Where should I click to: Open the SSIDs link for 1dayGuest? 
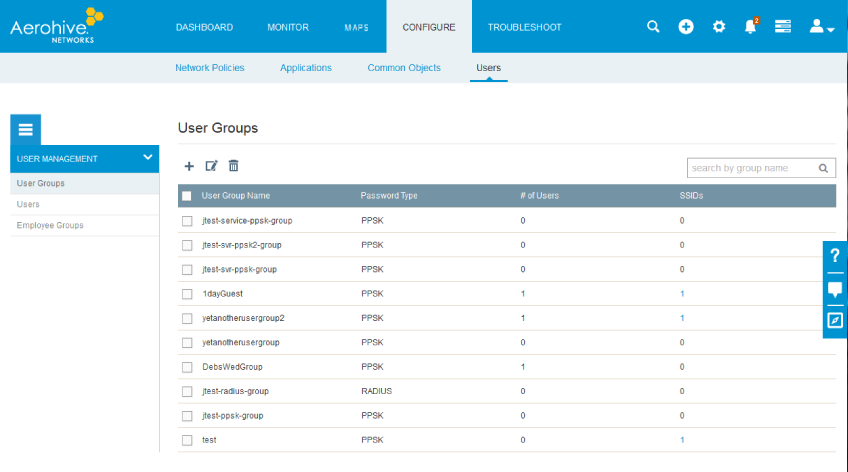pos(682,294)
